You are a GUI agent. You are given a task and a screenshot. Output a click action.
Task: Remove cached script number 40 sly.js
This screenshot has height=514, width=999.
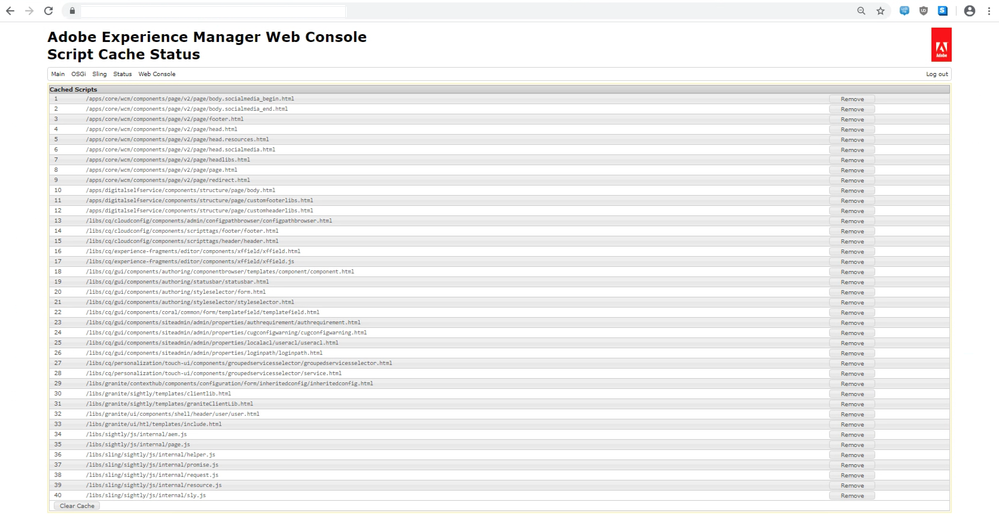point(852,496)
